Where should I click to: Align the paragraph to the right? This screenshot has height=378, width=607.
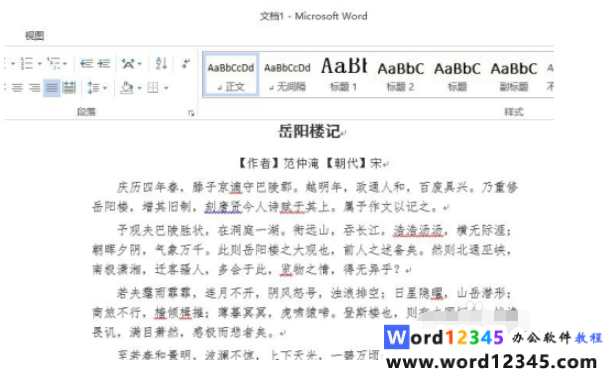pyautogui.click(x=34, y=88)
